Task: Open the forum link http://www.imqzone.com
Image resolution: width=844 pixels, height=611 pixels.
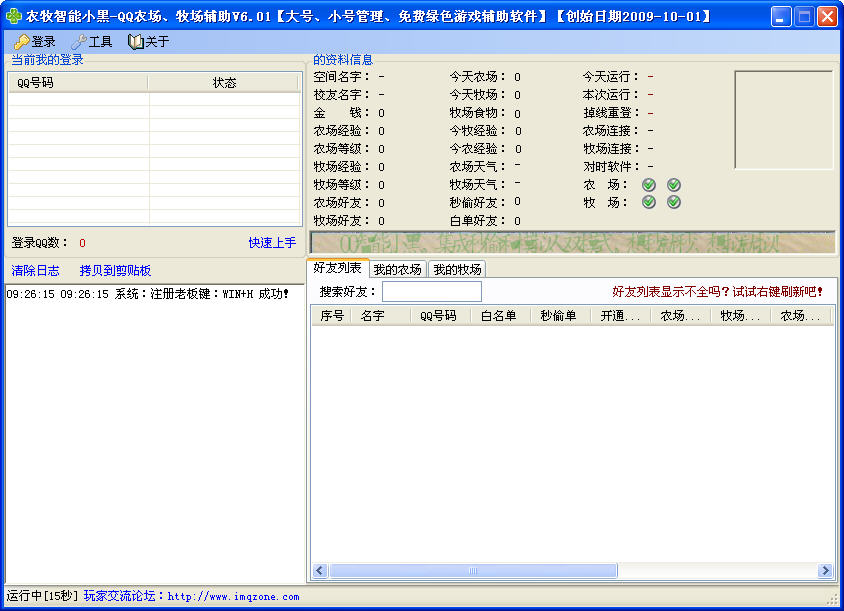Action: point(233,597)
